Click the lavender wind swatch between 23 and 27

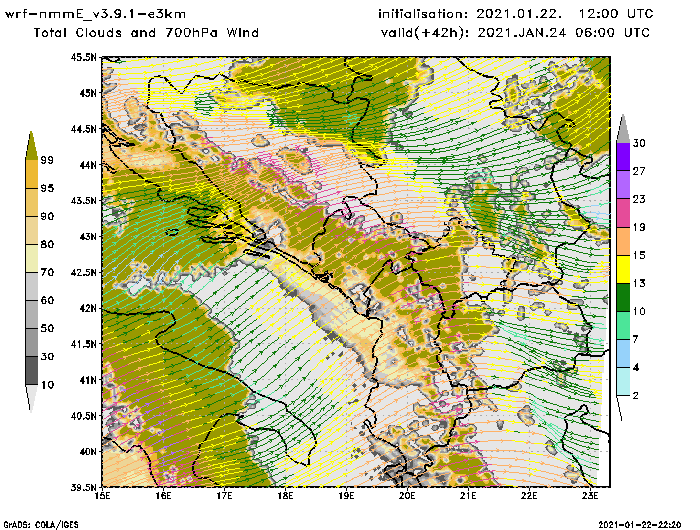coord(623,185)
